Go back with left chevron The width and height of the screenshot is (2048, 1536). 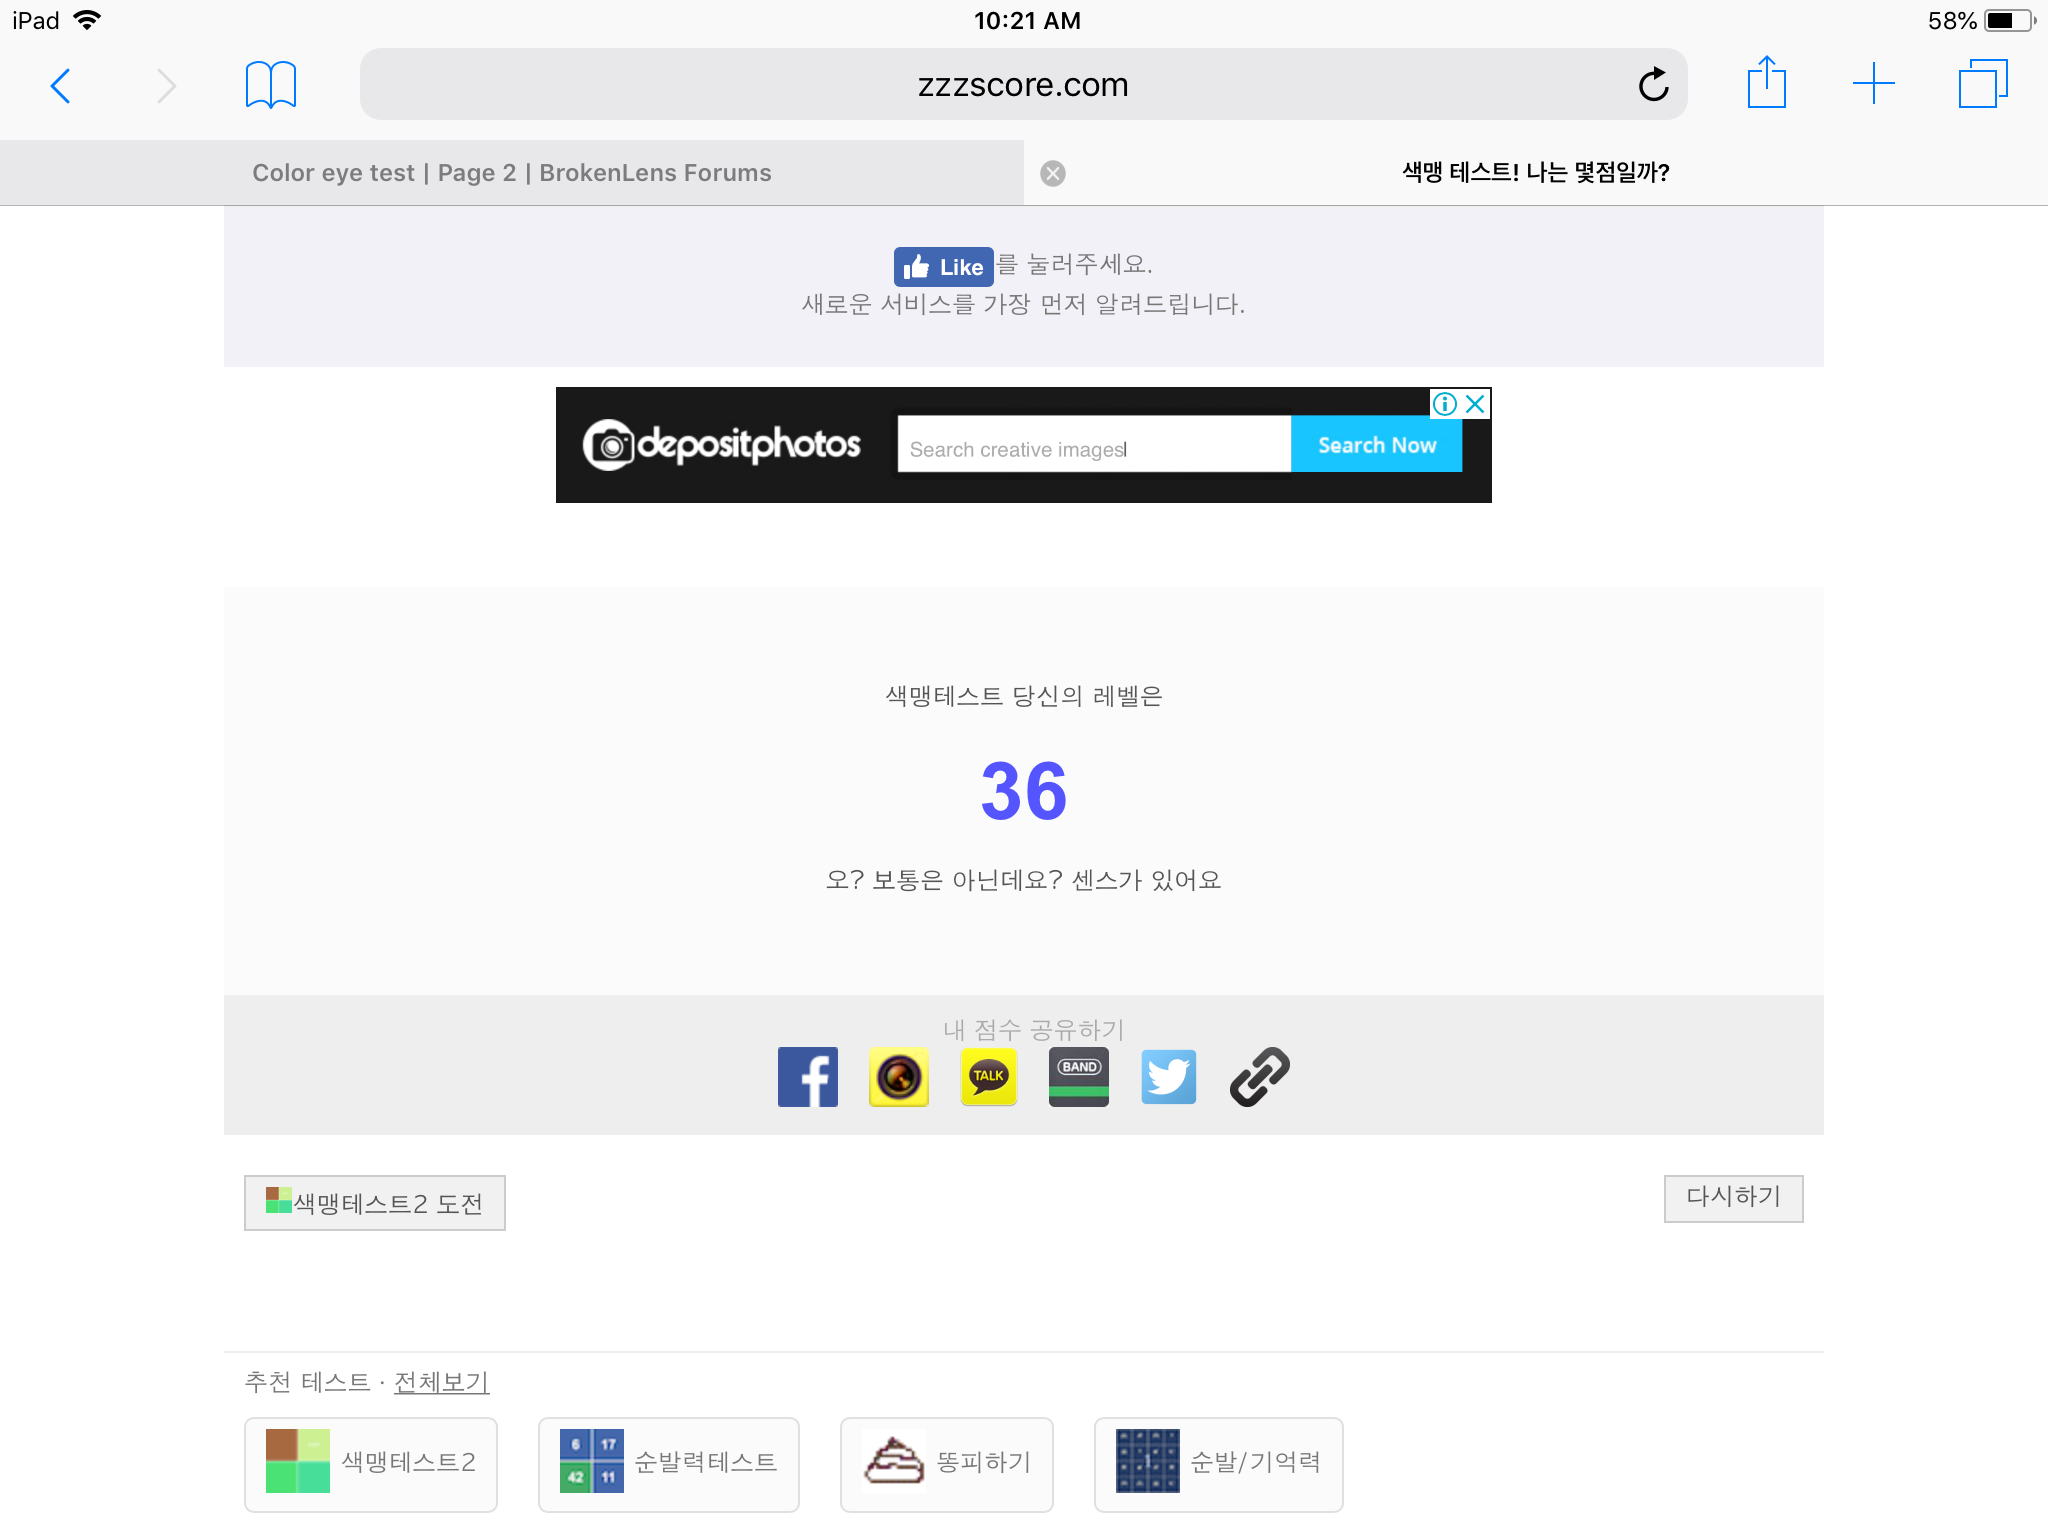60,86
